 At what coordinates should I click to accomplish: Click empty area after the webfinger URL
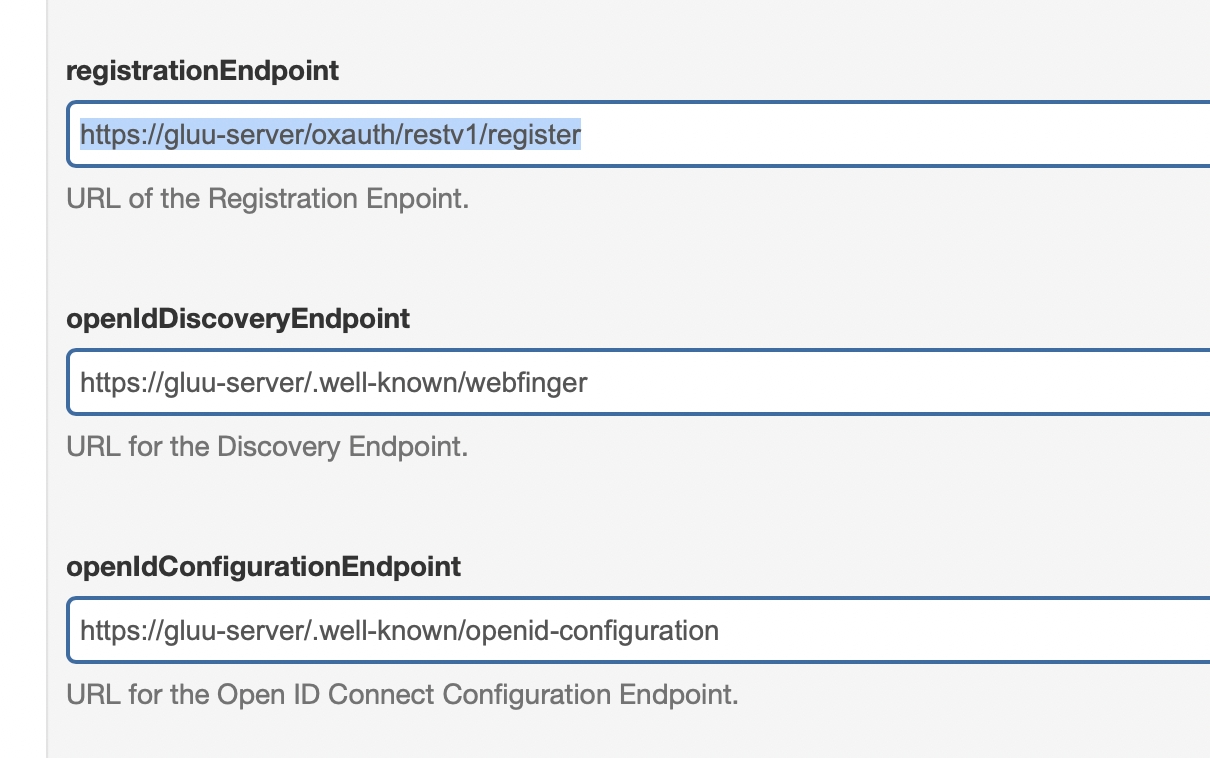pyautogui.click(x=900, y=382)
